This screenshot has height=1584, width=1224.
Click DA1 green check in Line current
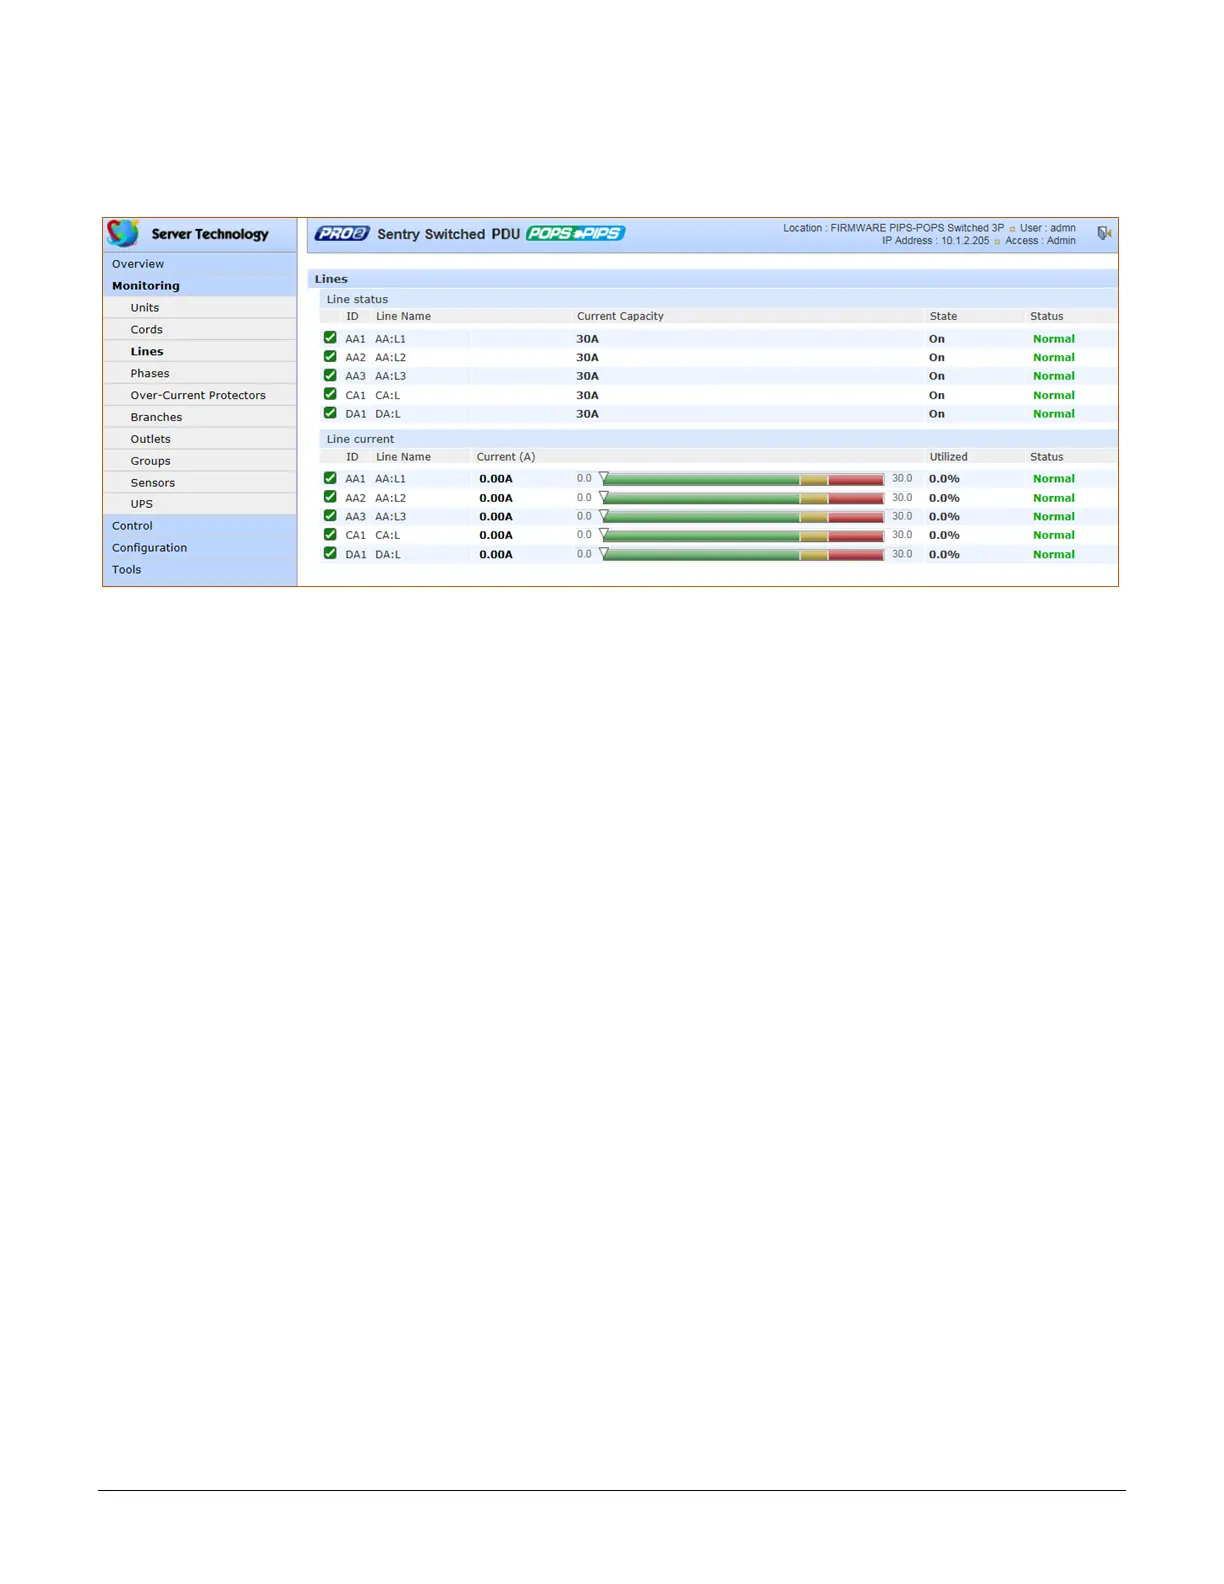click(330, 553)
